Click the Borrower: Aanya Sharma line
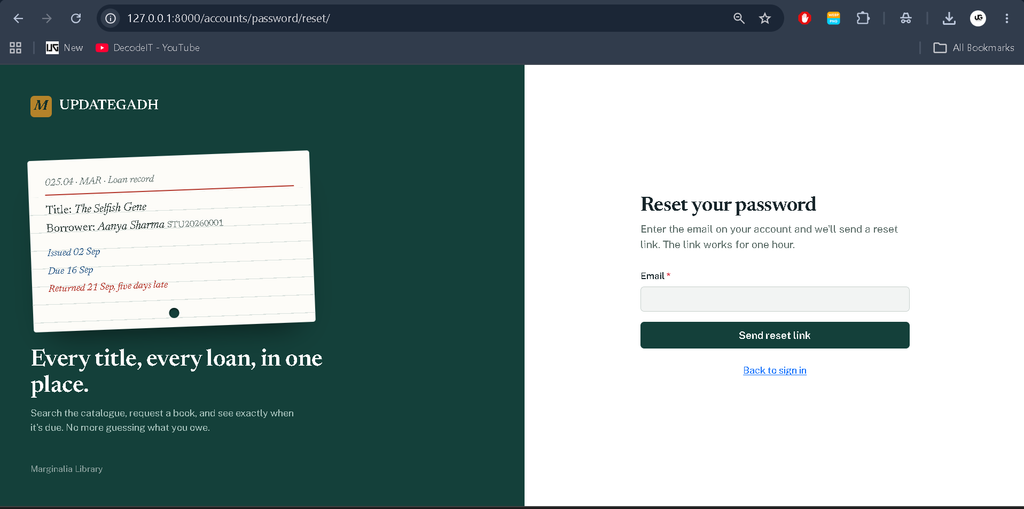 click(135, 226)
